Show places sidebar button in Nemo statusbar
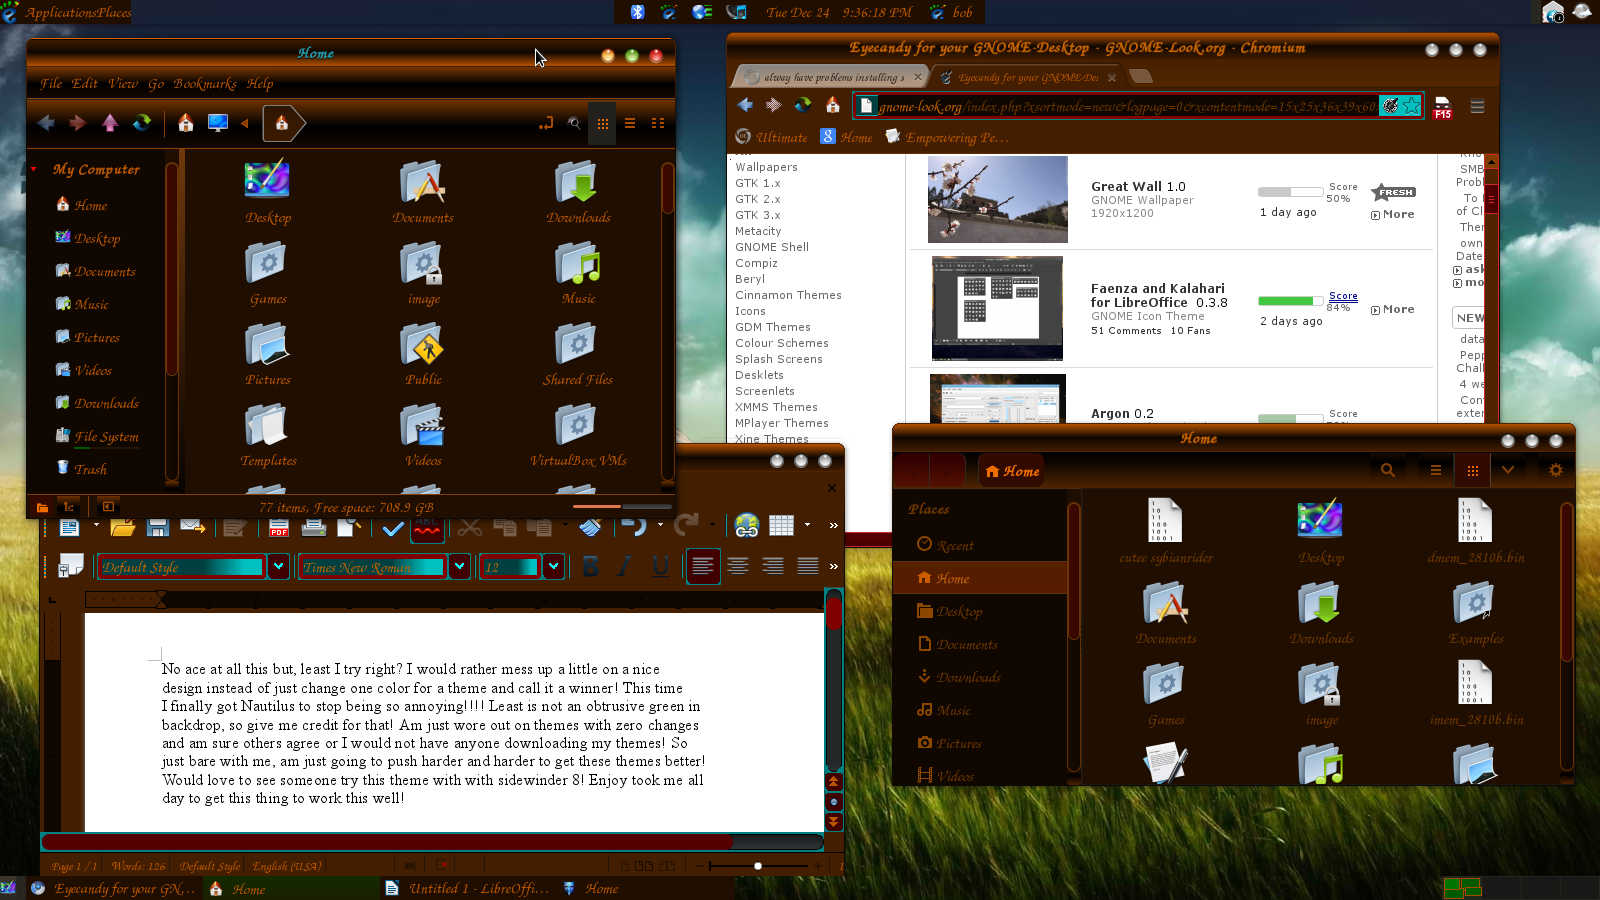This screenshot has height=900, width=1600. tap(42, 507)
